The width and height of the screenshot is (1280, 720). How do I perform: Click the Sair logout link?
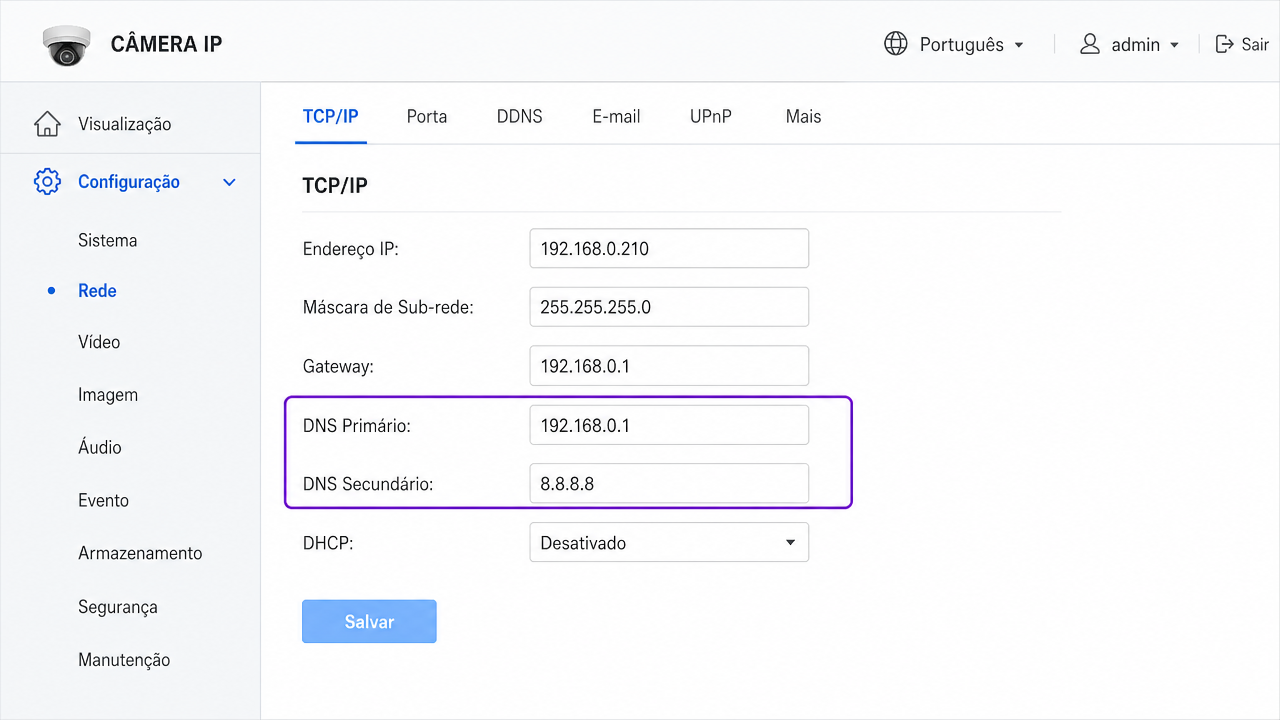[x=1255, y=45]
